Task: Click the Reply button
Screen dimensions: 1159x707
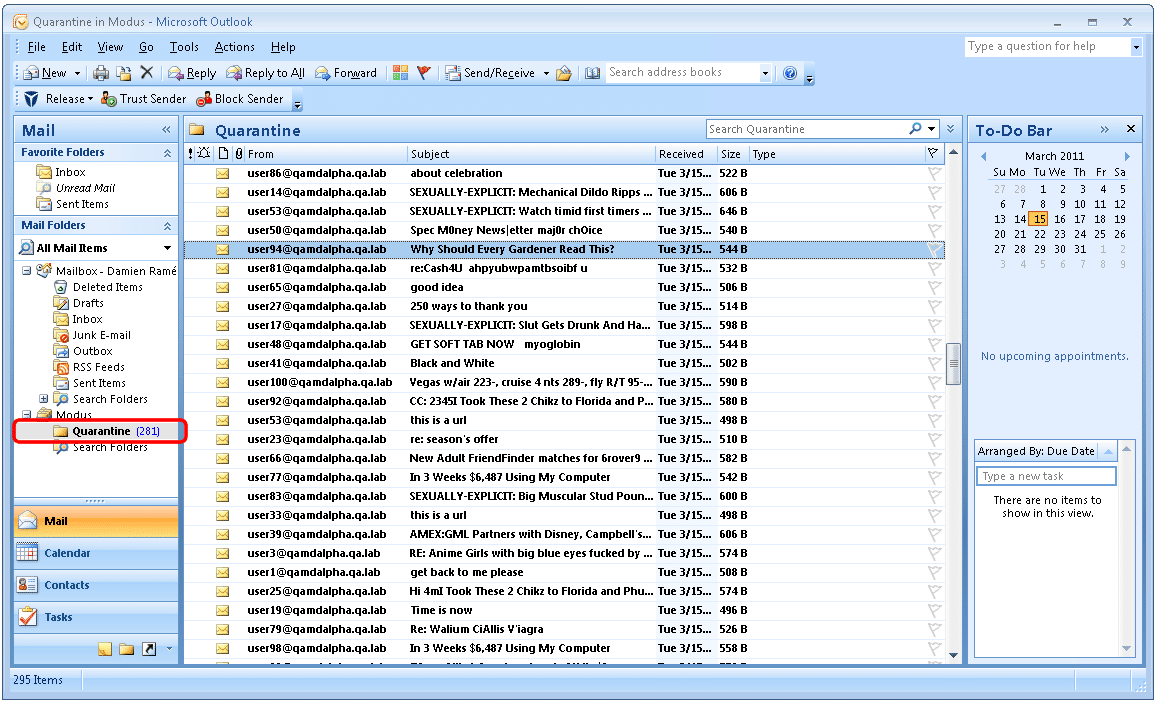Action: pyautogui.click(x=192, y=73)
